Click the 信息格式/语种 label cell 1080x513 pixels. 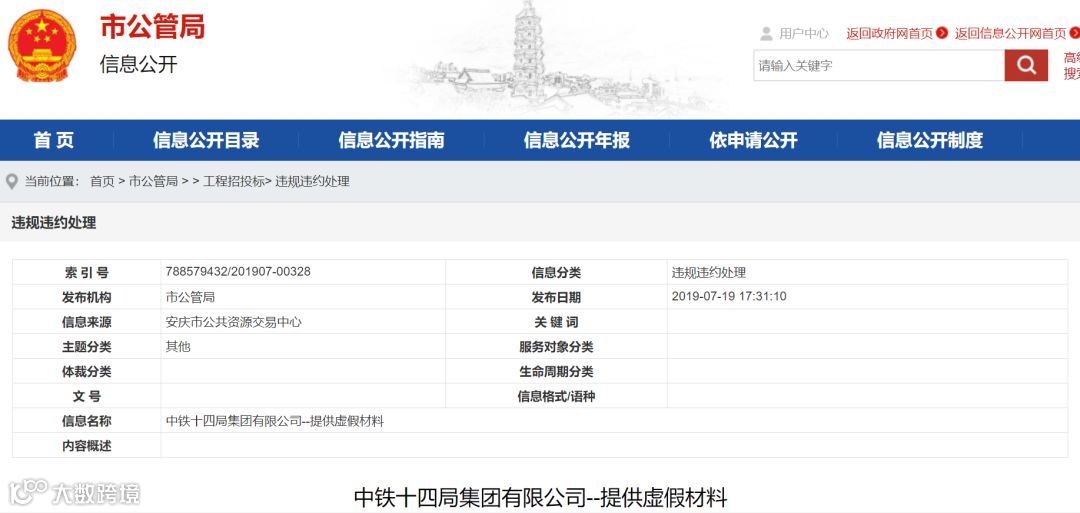click(557, 397)
